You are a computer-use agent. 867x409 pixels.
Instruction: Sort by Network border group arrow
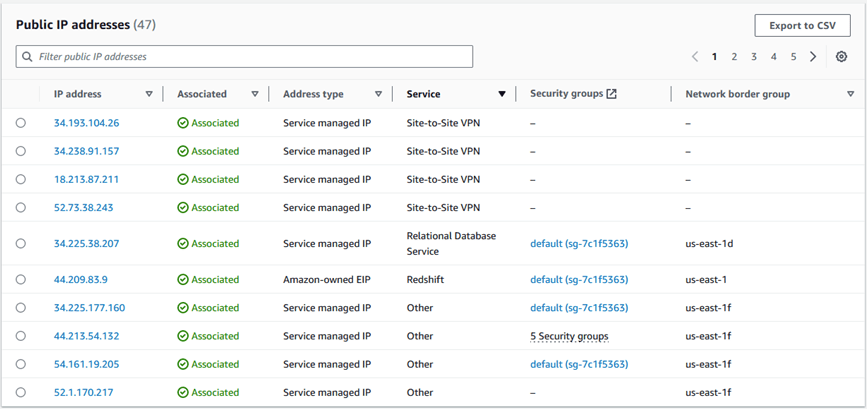850,94
